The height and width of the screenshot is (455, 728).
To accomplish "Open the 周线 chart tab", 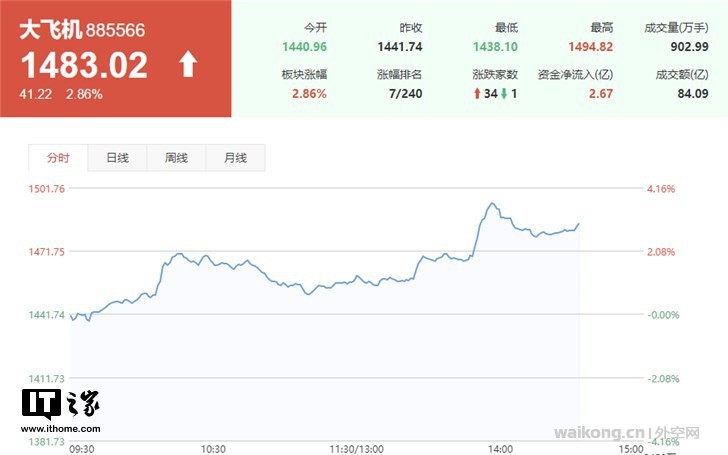I will pyautogui.click(x=177, y=158).
